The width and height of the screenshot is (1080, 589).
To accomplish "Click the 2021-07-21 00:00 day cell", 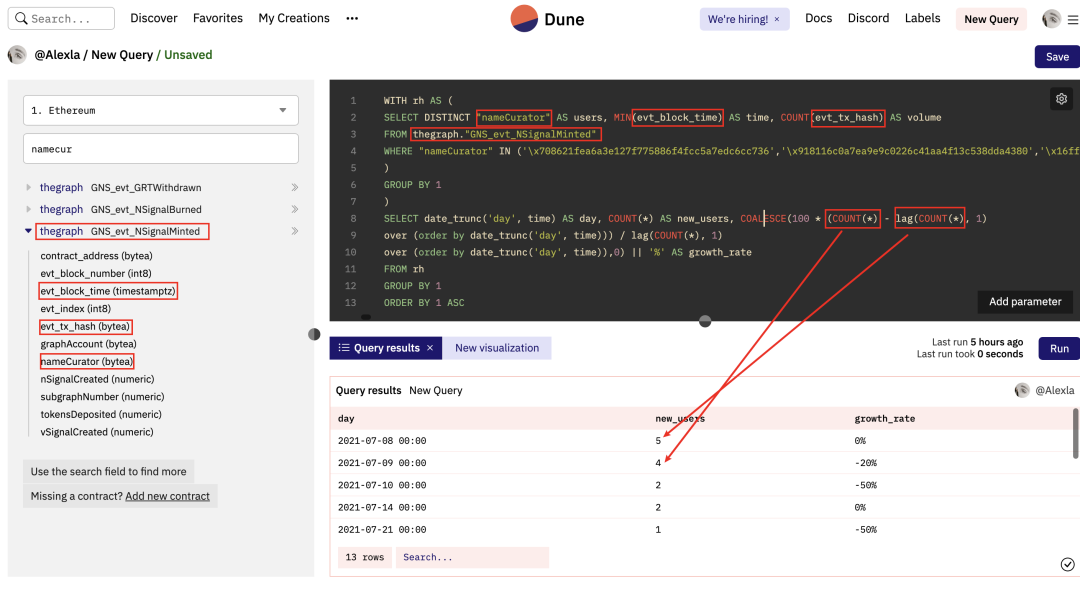I will click(382, 530).
